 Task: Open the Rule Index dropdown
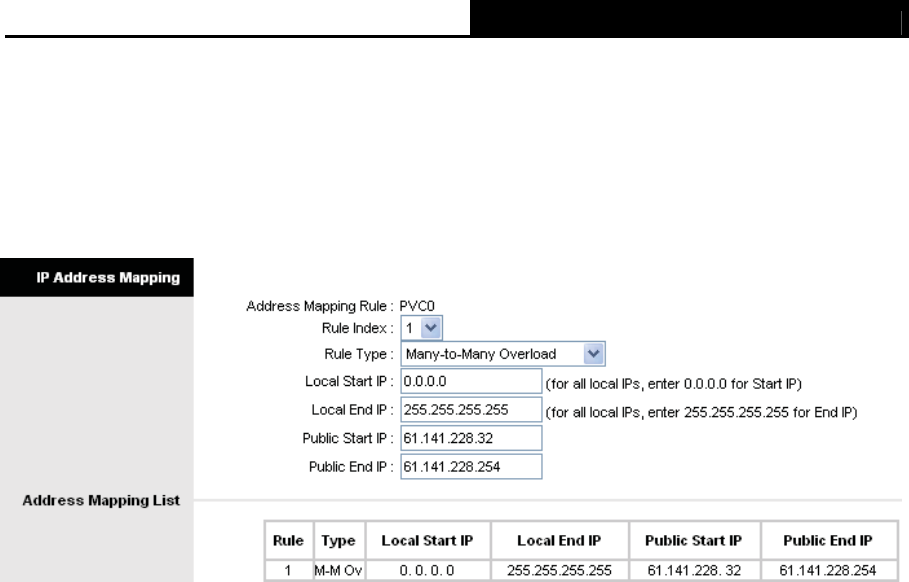pyautogui.click(x=421, y=328)
